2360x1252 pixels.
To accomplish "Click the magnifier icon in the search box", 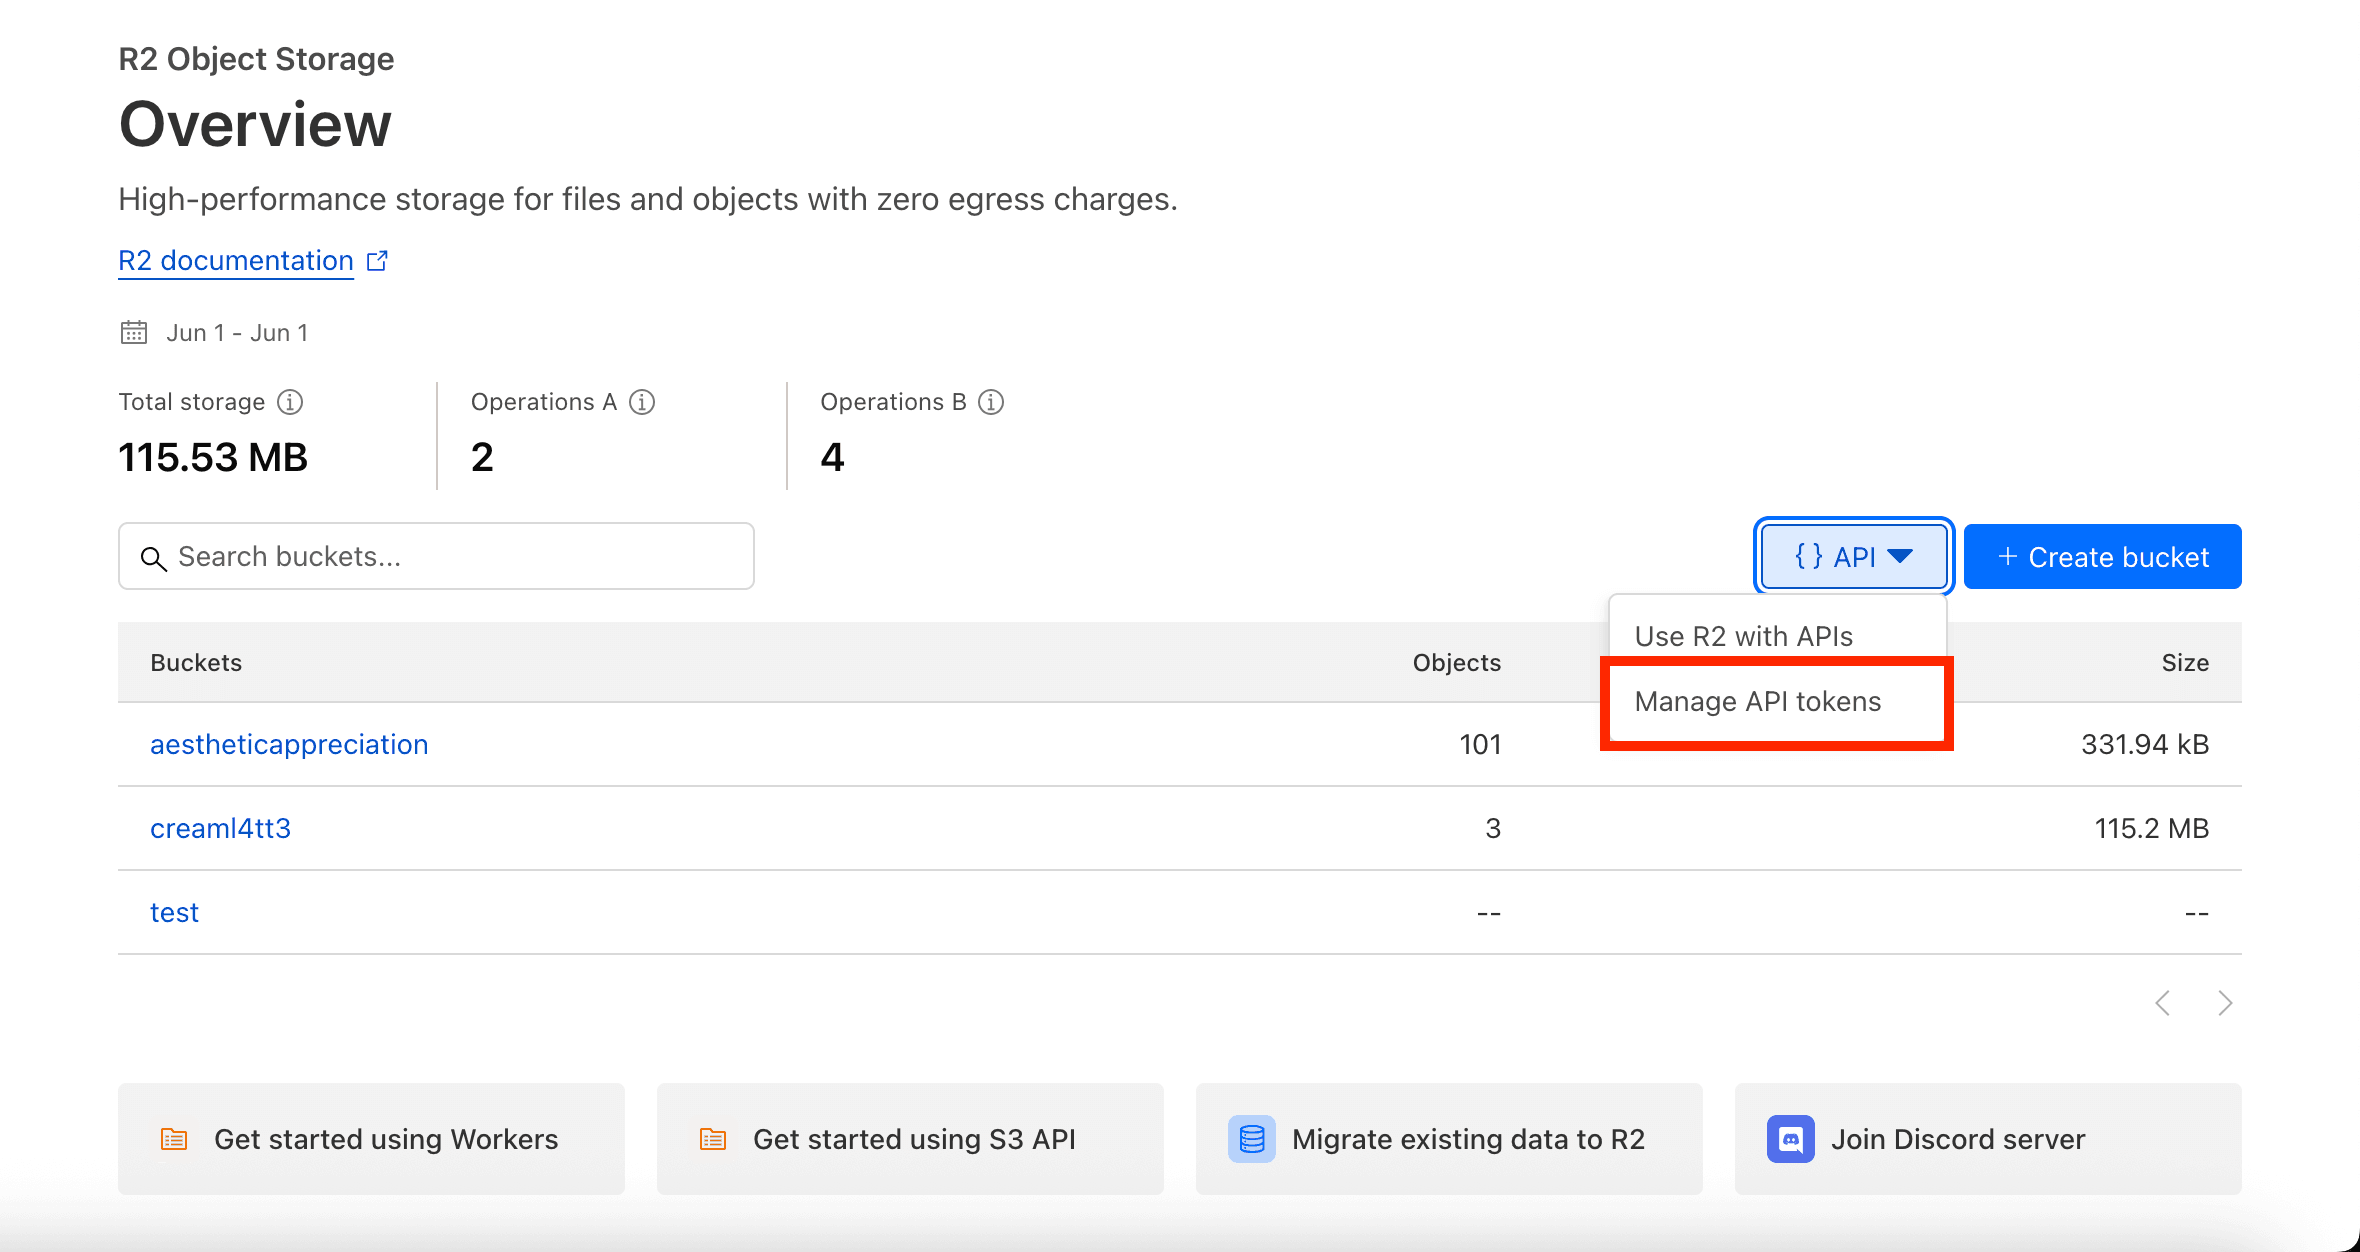I will click(153, 558).
